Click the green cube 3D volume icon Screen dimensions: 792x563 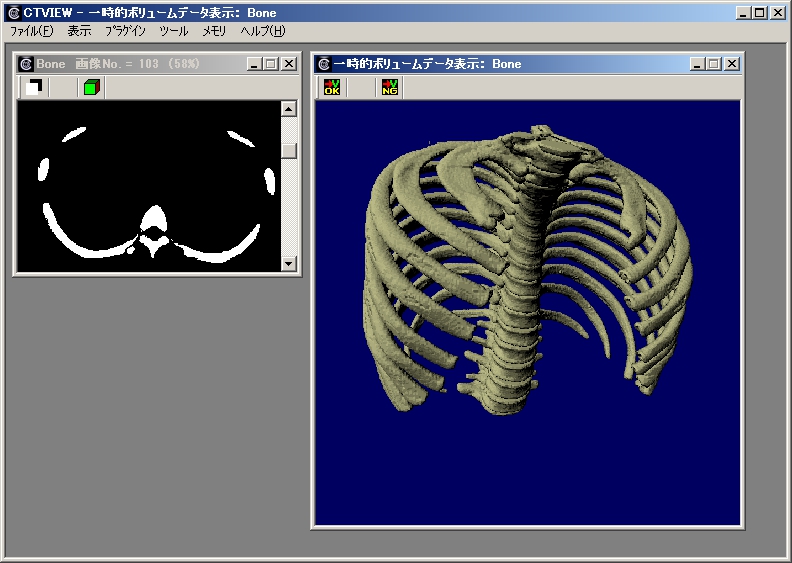(91, 87)
